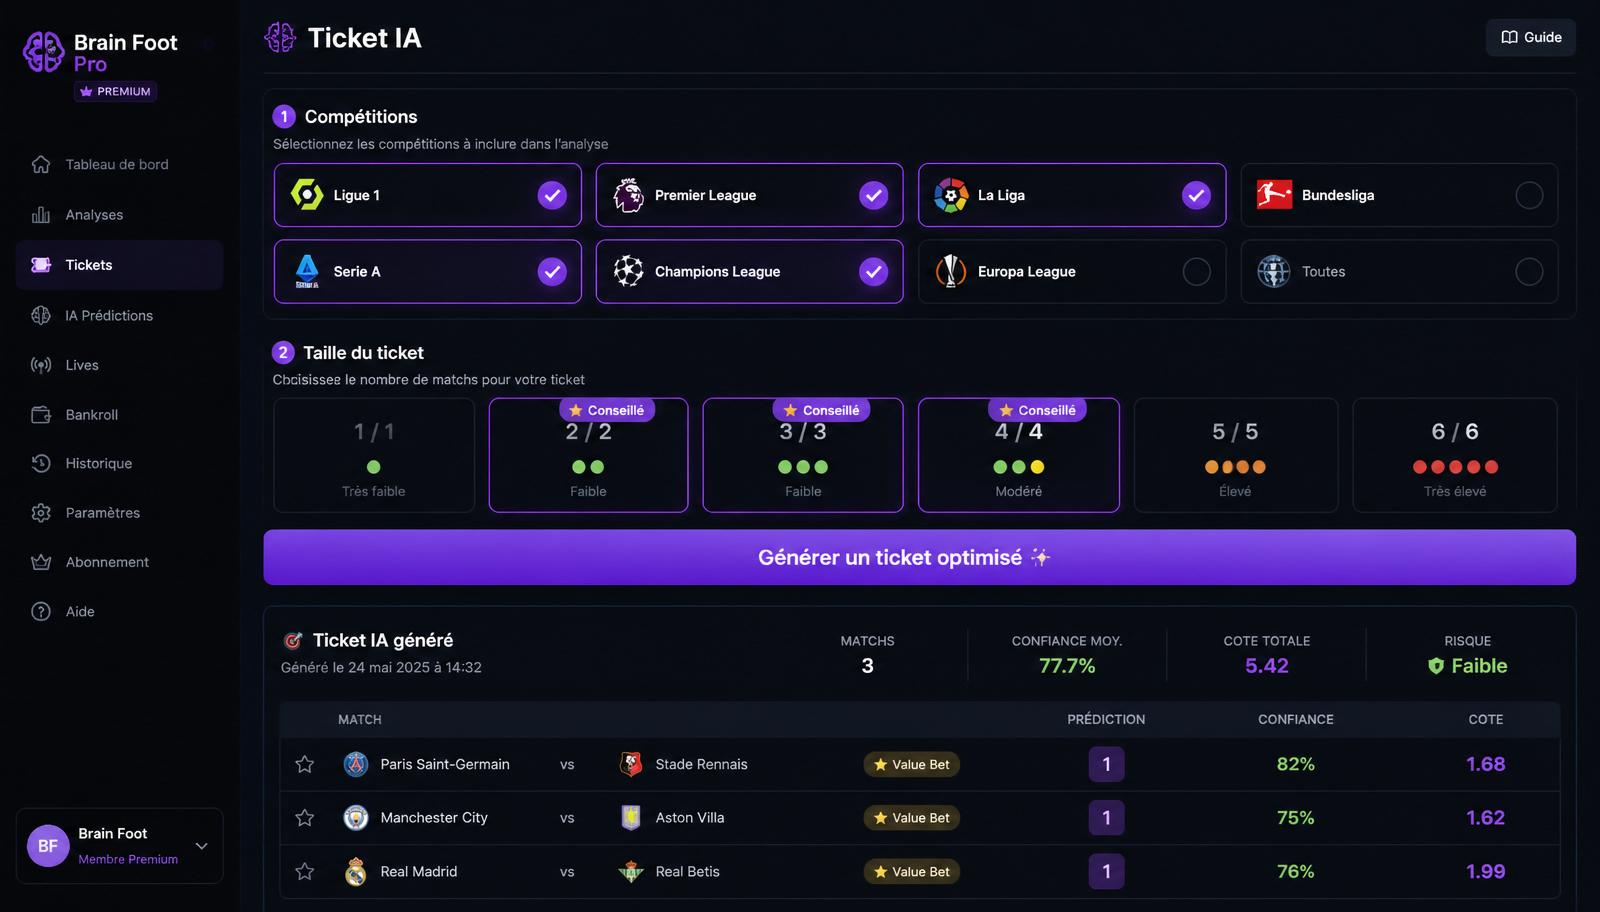Click the Premier League lion logo

tap(628, 195)
